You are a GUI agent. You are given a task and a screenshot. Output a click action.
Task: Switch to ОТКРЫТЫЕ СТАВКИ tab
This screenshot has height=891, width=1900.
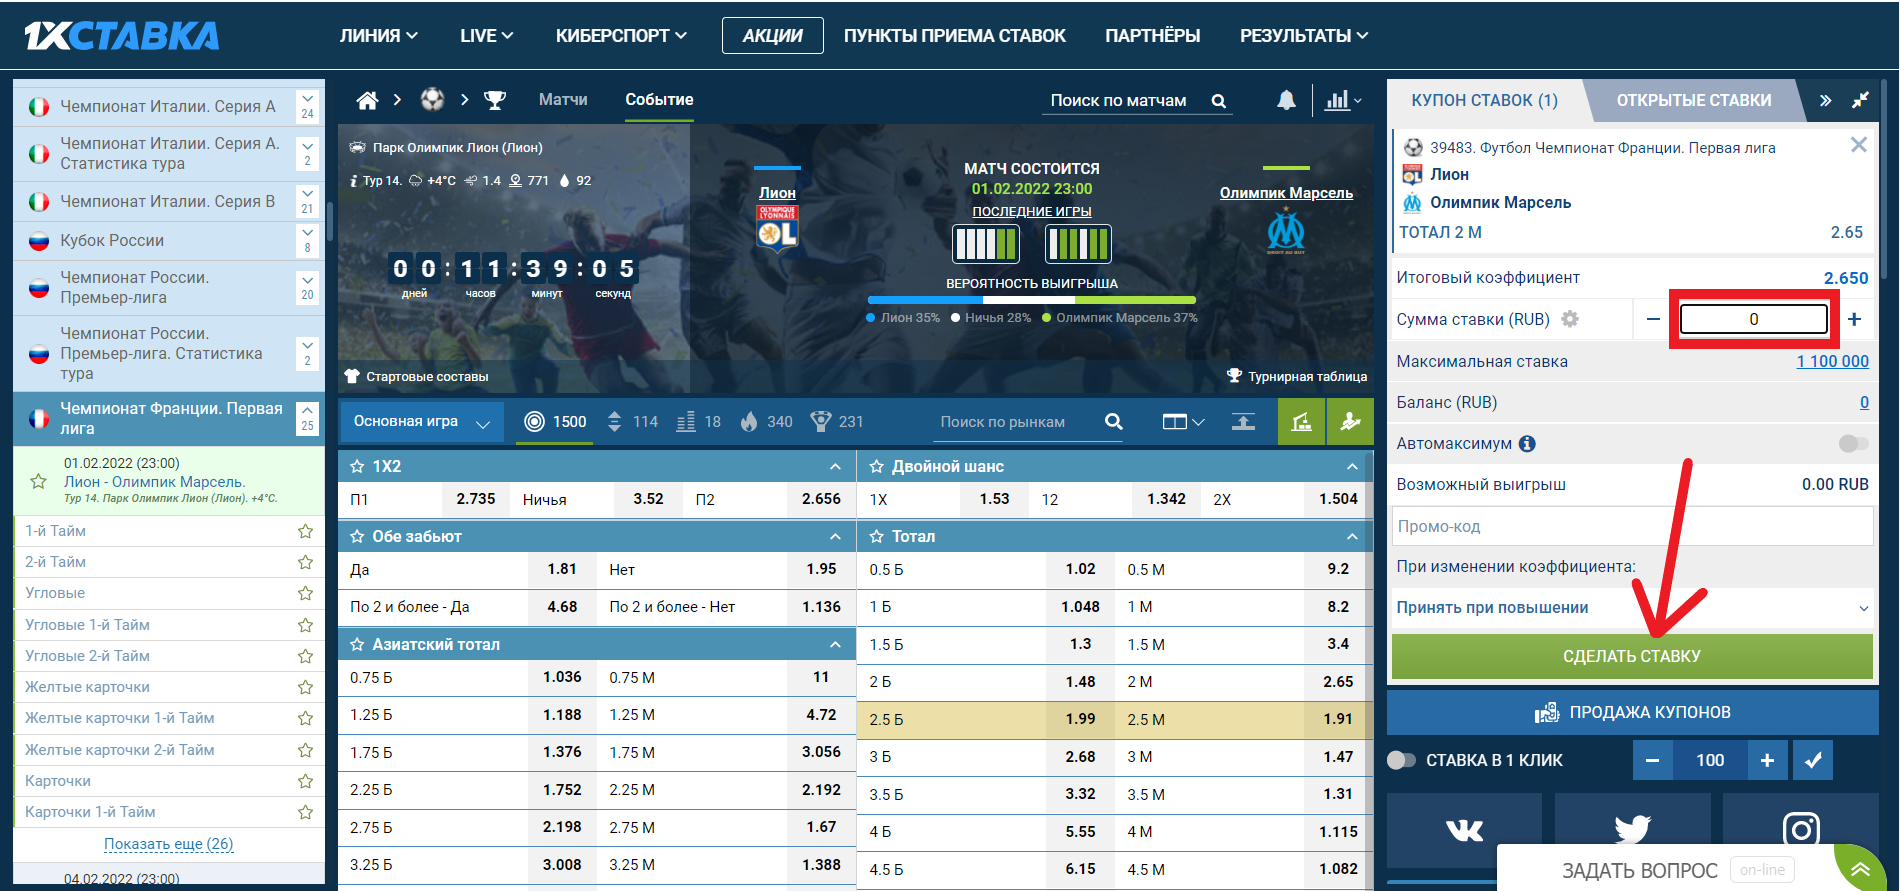tap(1693, 100)
